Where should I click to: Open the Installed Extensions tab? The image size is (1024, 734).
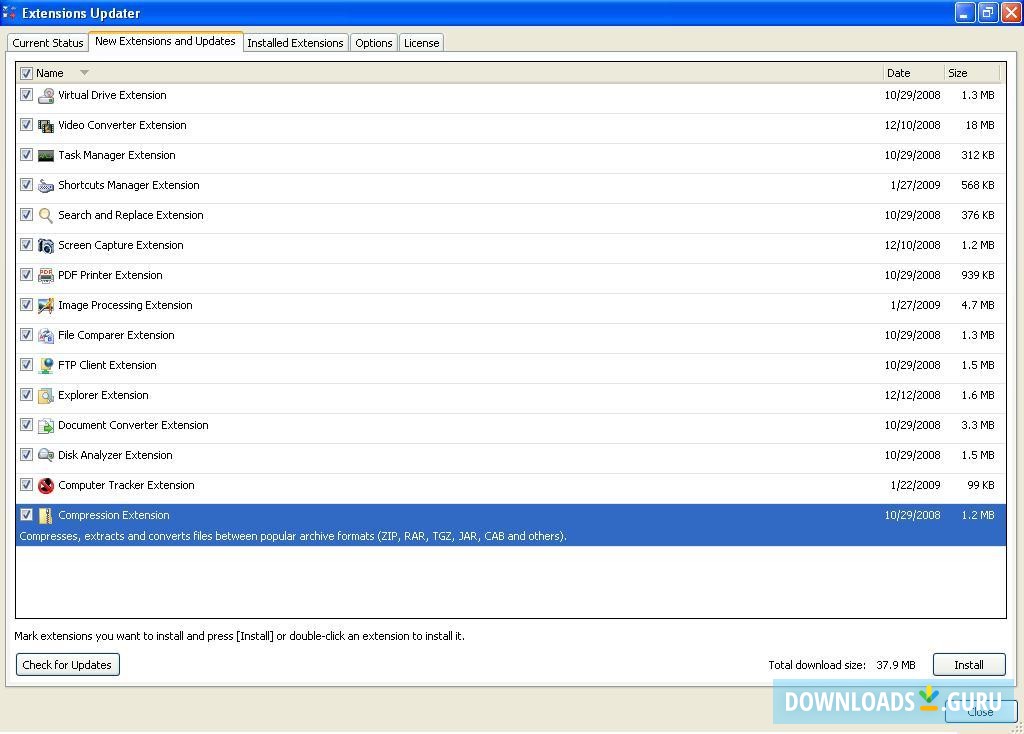pos(295,43)
